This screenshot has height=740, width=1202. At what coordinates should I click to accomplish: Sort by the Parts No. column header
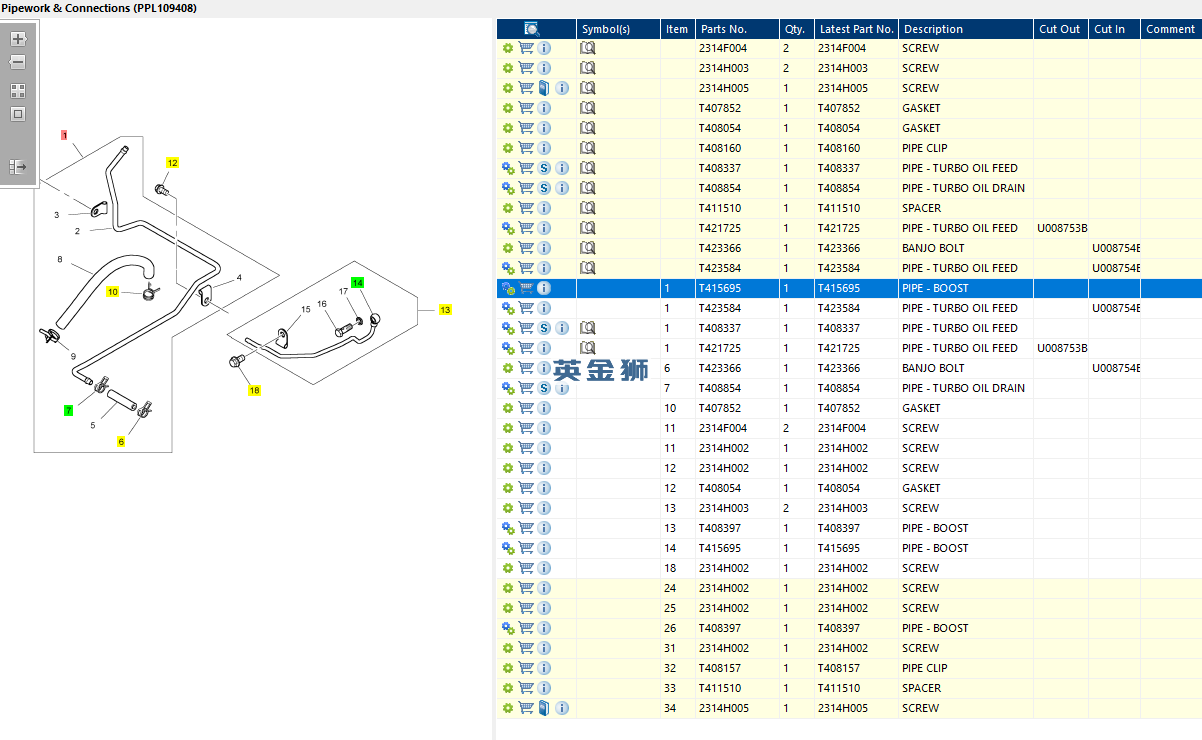coord(724,29)
